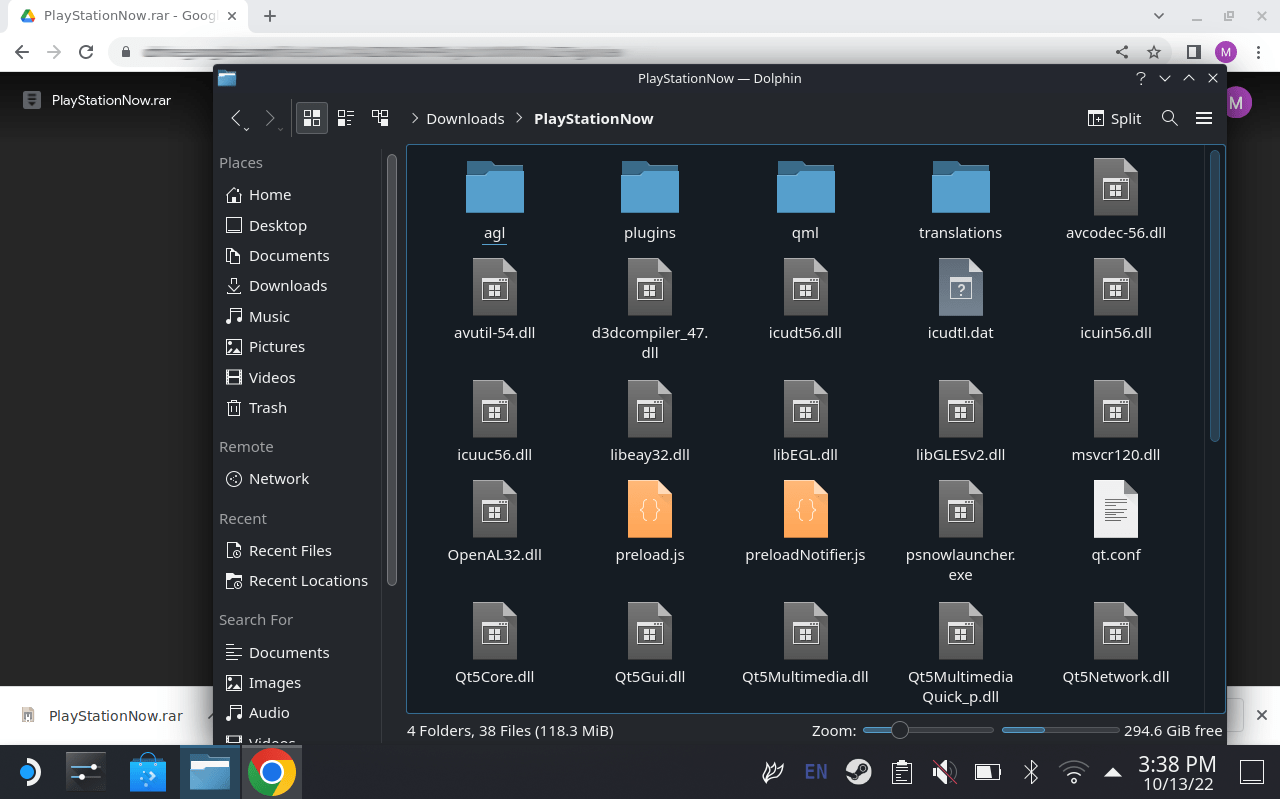Open Discover store from taskbar

[x=148, y=772]
